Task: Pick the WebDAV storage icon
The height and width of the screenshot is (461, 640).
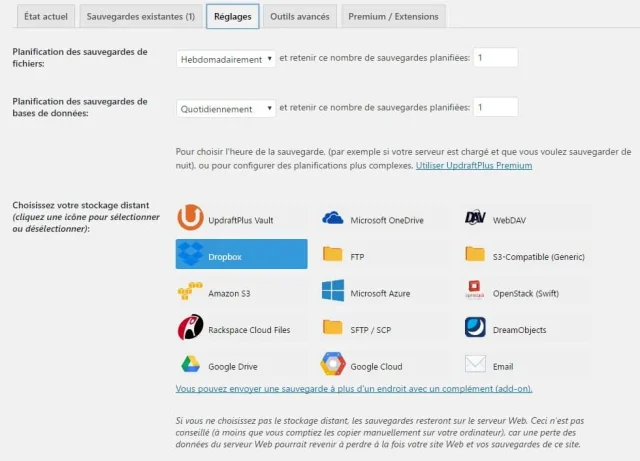Action: pos(476,218)
